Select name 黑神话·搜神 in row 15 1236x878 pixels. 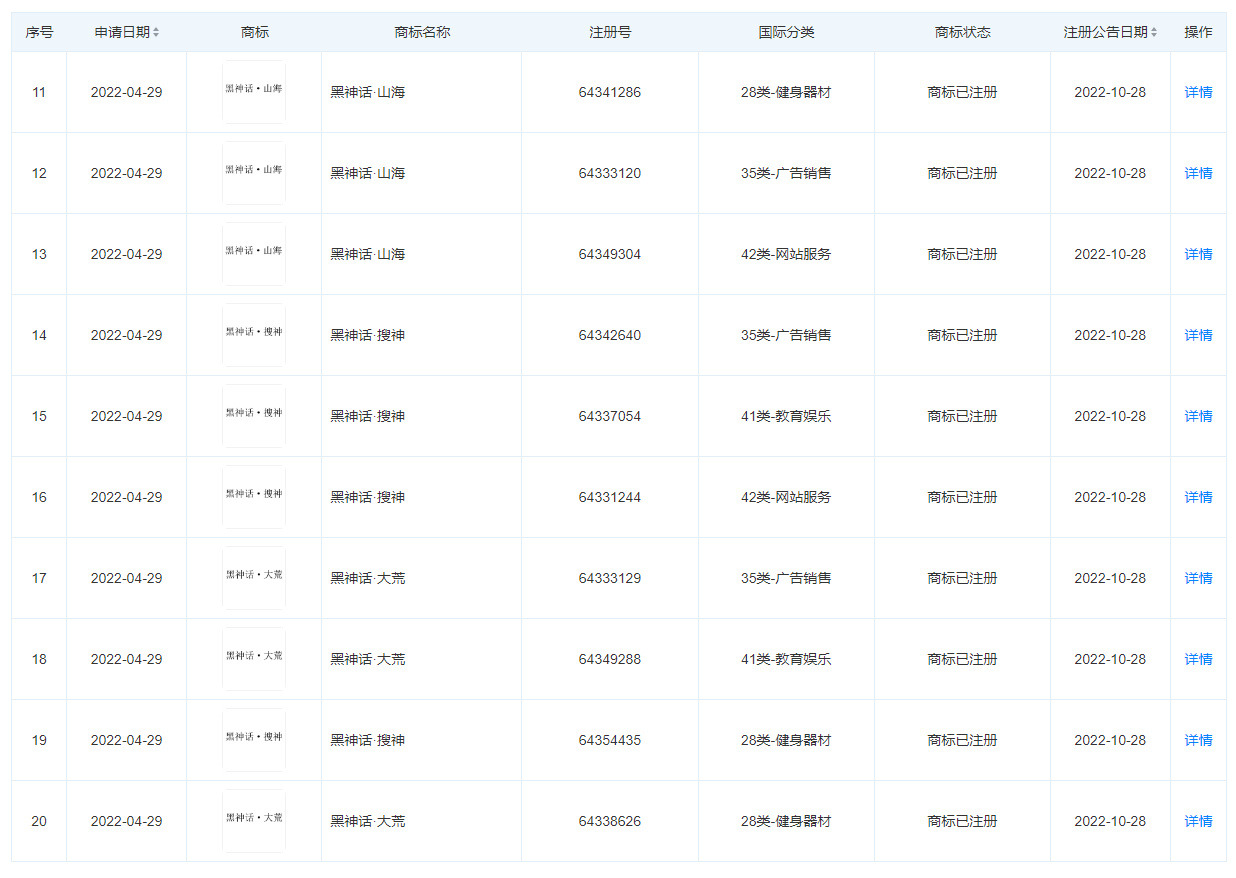coord(368,416)
